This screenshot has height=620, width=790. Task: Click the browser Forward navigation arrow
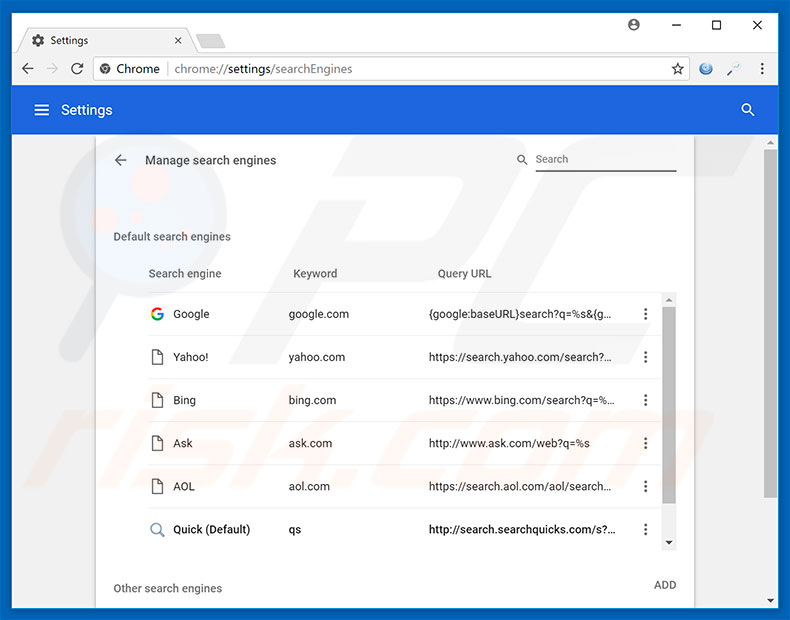[52, 68]
